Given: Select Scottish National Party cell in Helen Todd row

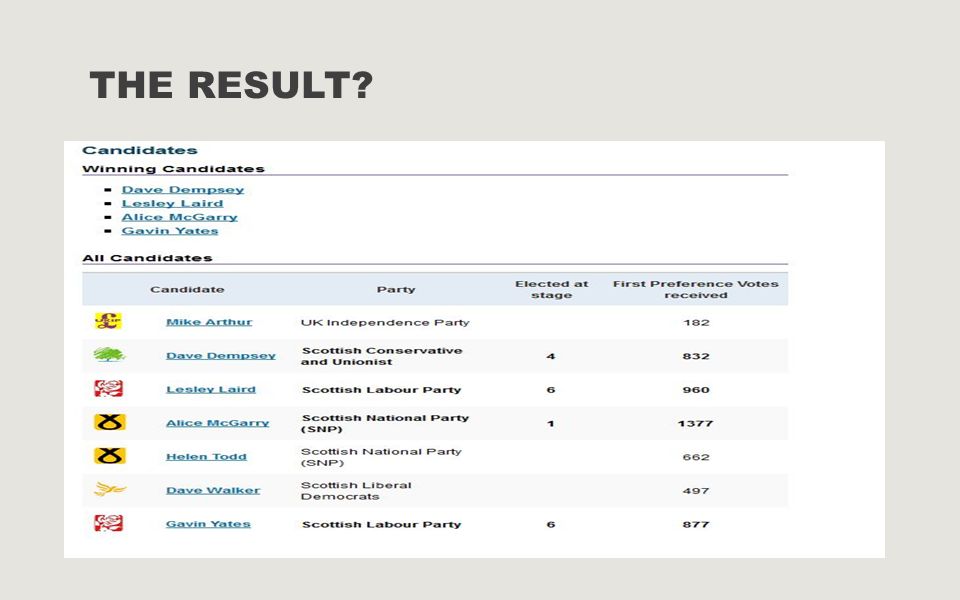Looking at the screenshot, I should pos(381,457).
